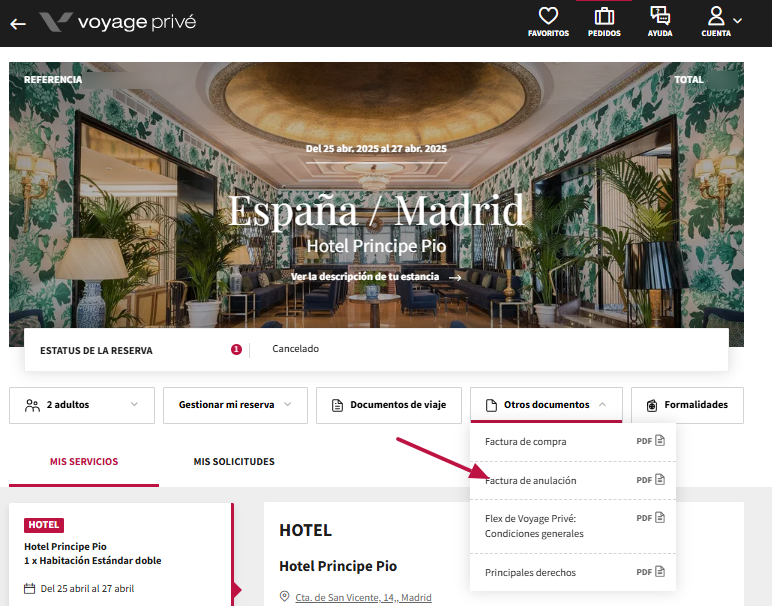Open Ver la descripción de tu estancia link
This screenshot has height=606, width=772.
[x=365, y=277]
